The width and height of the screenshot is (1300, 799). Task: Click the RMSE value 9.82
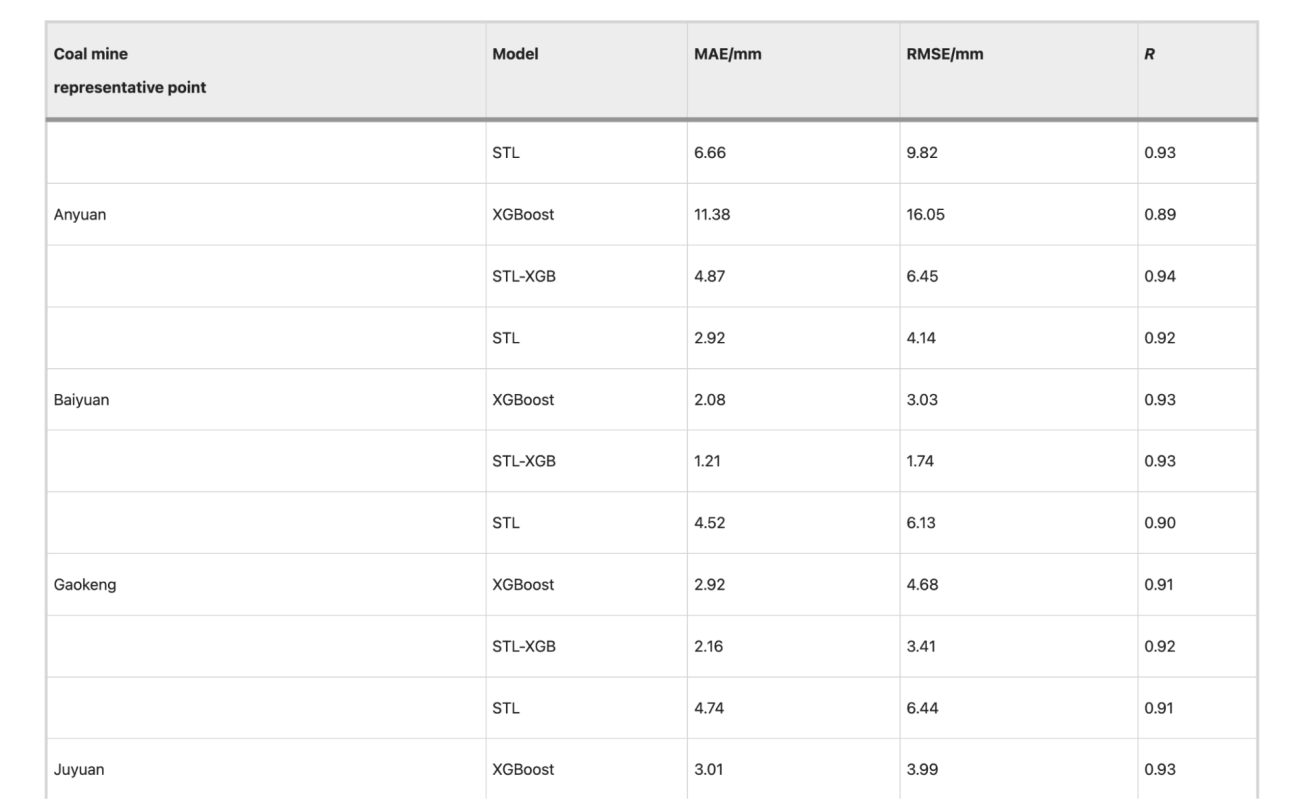[x=921, y=152]
